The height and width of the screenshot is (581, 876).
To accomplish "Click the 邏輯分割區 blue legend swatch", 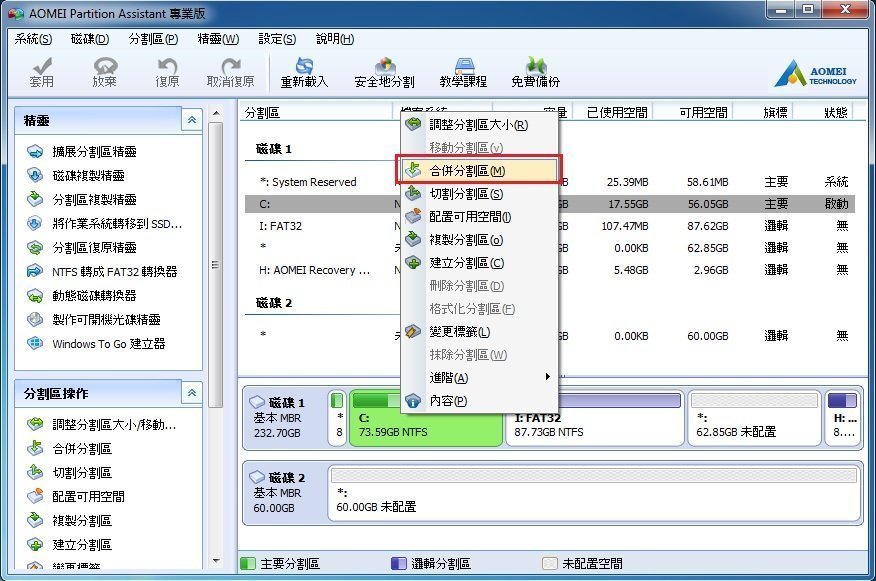I will (398, 563).
